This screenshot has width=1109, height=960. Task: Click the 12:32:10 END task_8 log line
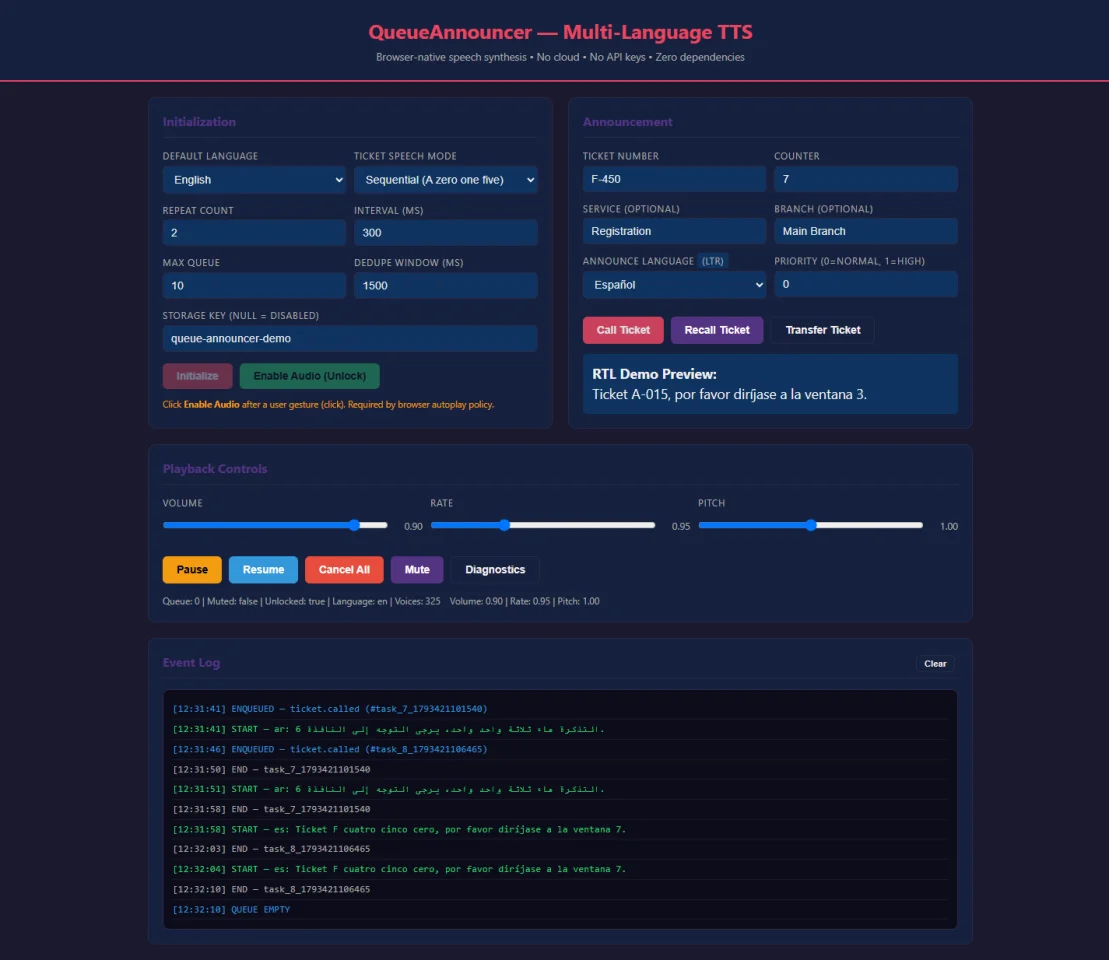560,889
